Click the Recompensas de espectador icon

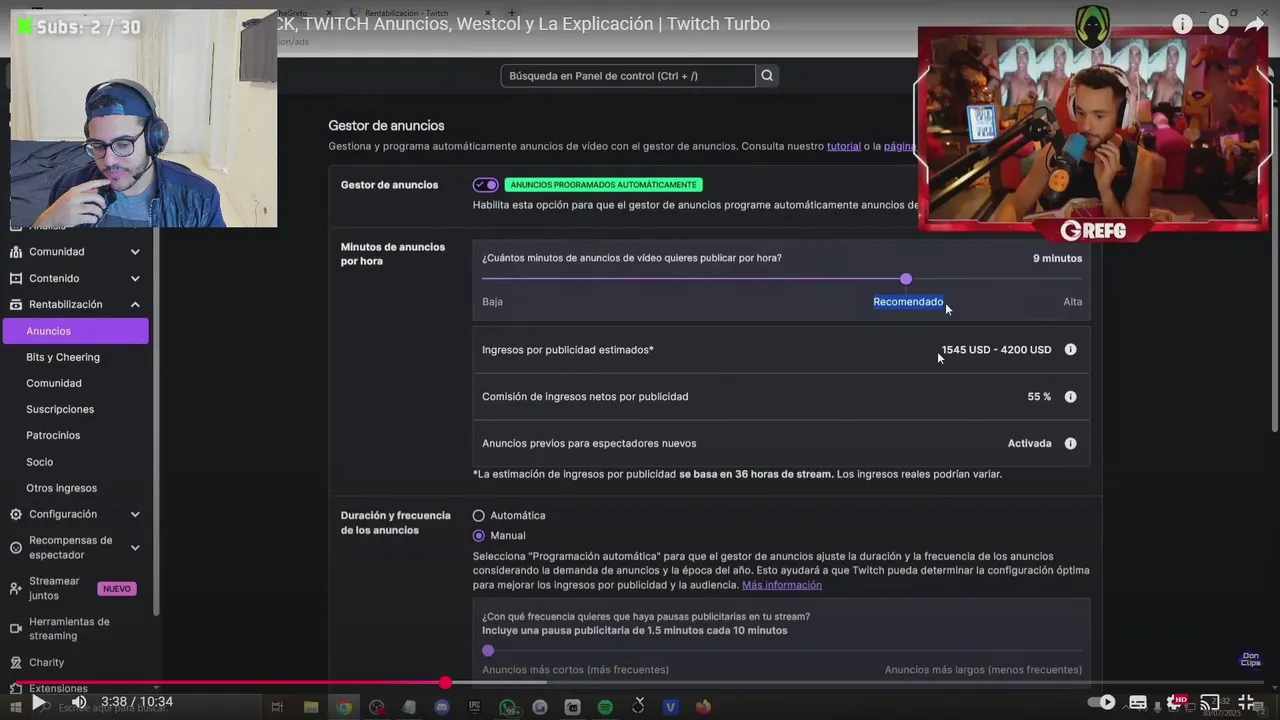click(15, 547)
